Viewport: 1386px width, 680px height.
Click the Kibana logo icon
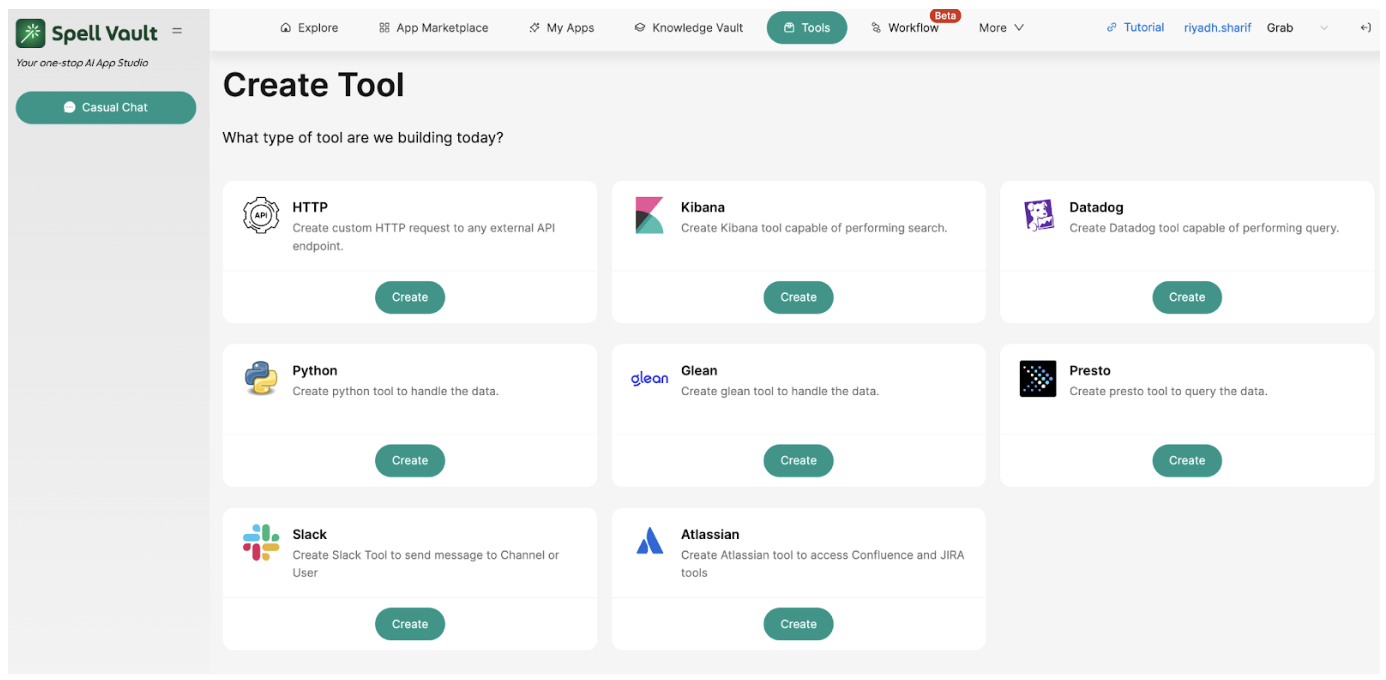point(649,216)
